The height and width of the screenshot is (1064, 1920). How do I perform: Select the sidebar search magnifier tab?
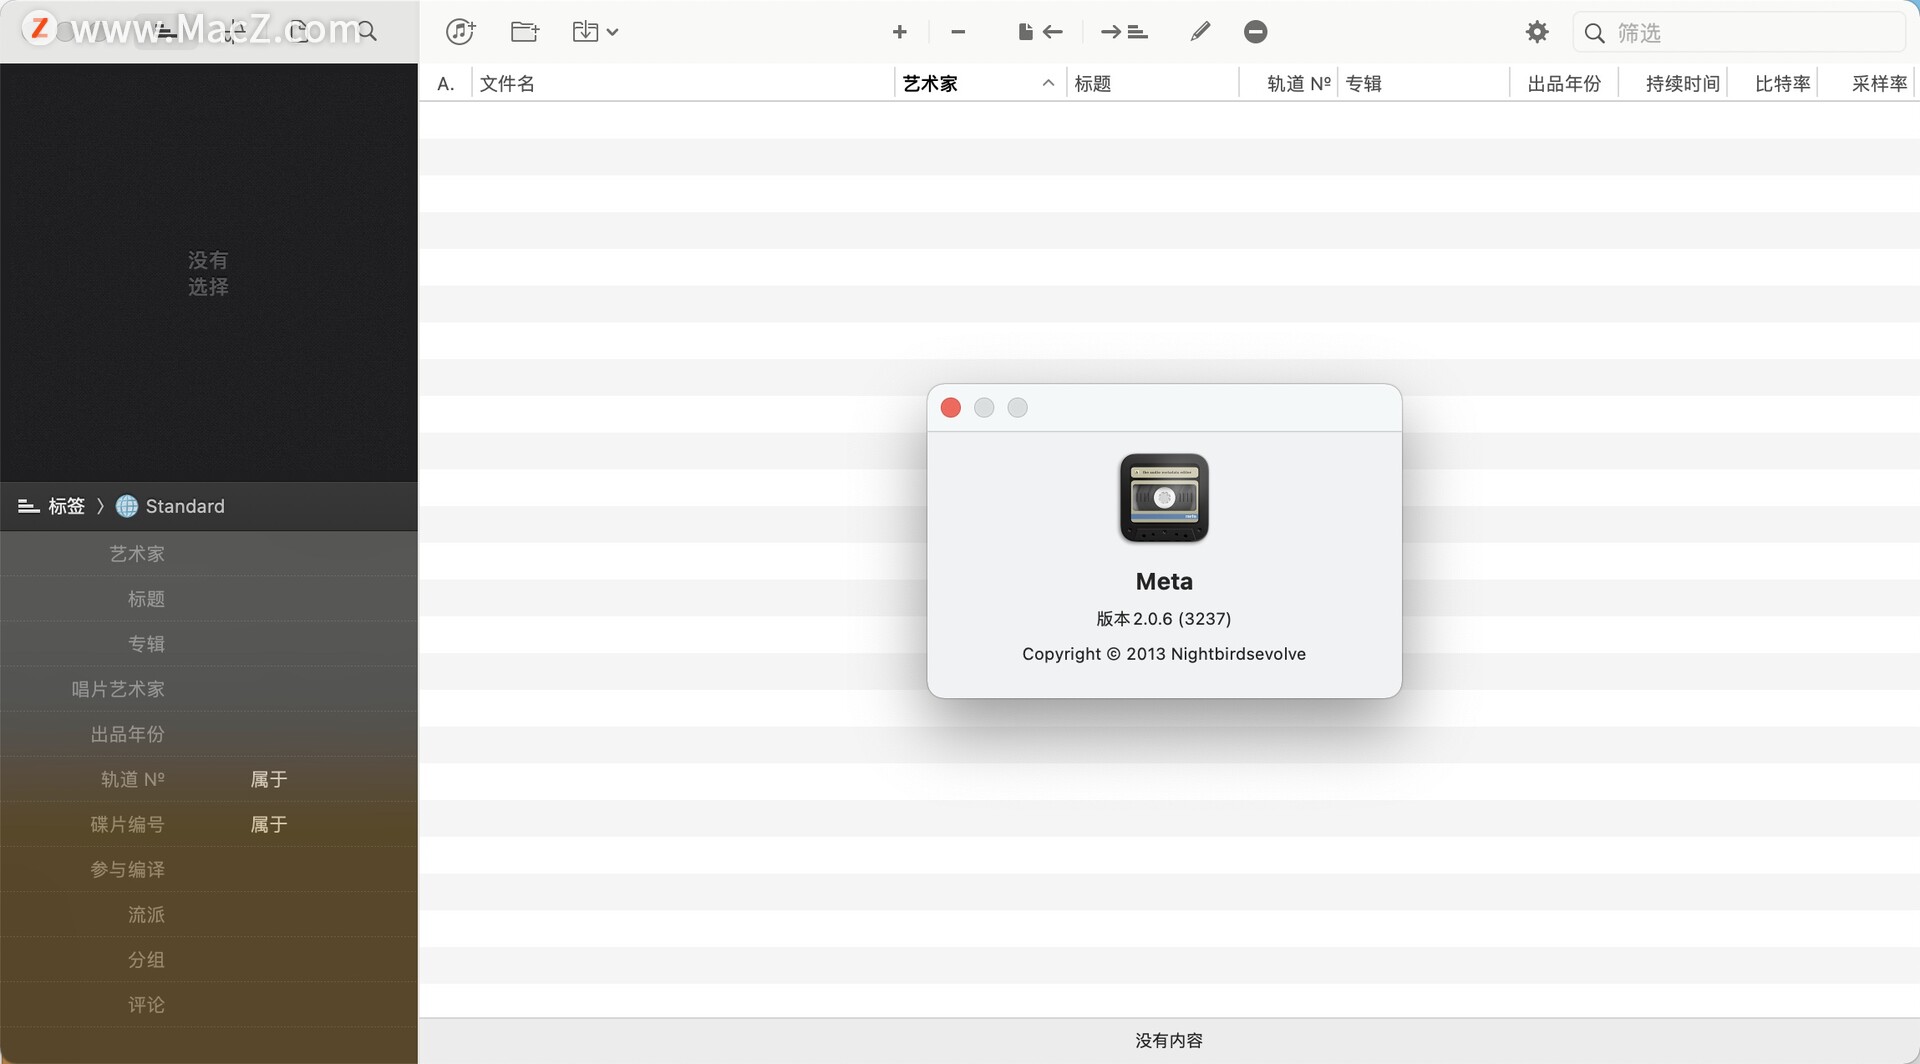(x=367, y=32)
